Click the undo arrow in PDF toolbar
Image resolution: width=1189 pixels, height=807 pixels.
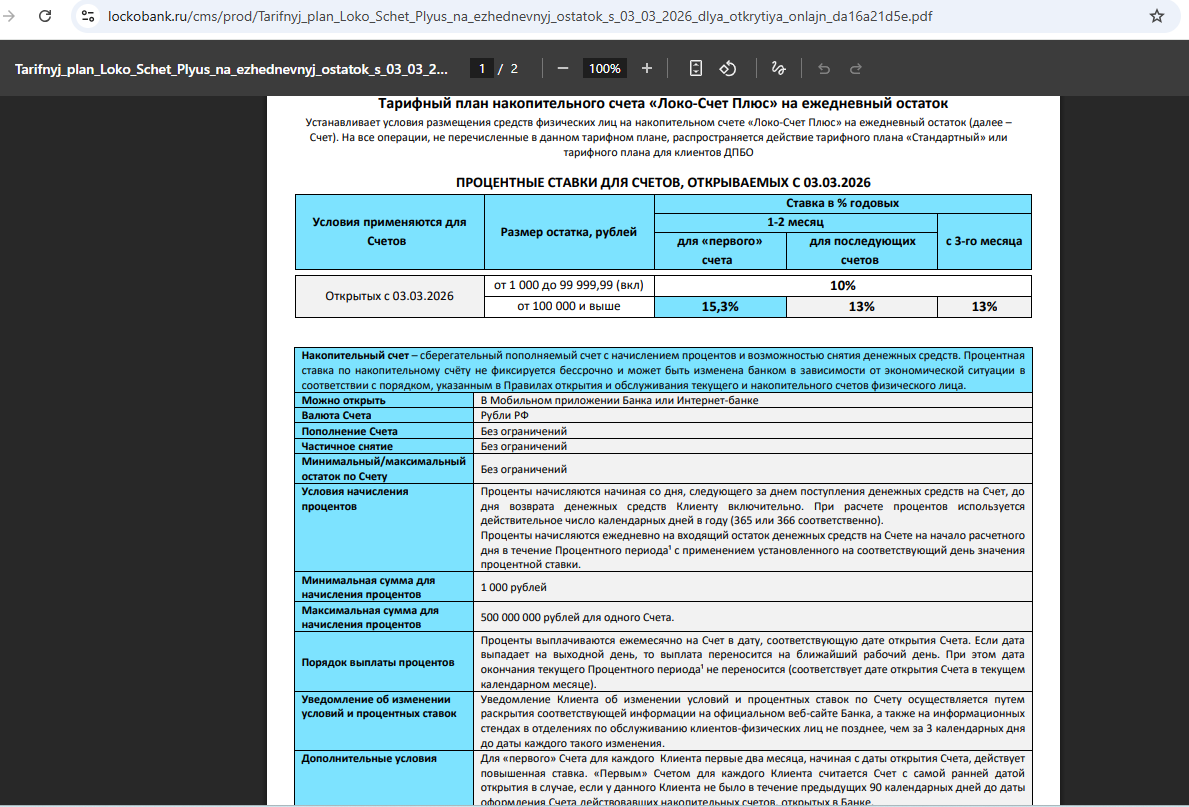(x=824, y=68)
